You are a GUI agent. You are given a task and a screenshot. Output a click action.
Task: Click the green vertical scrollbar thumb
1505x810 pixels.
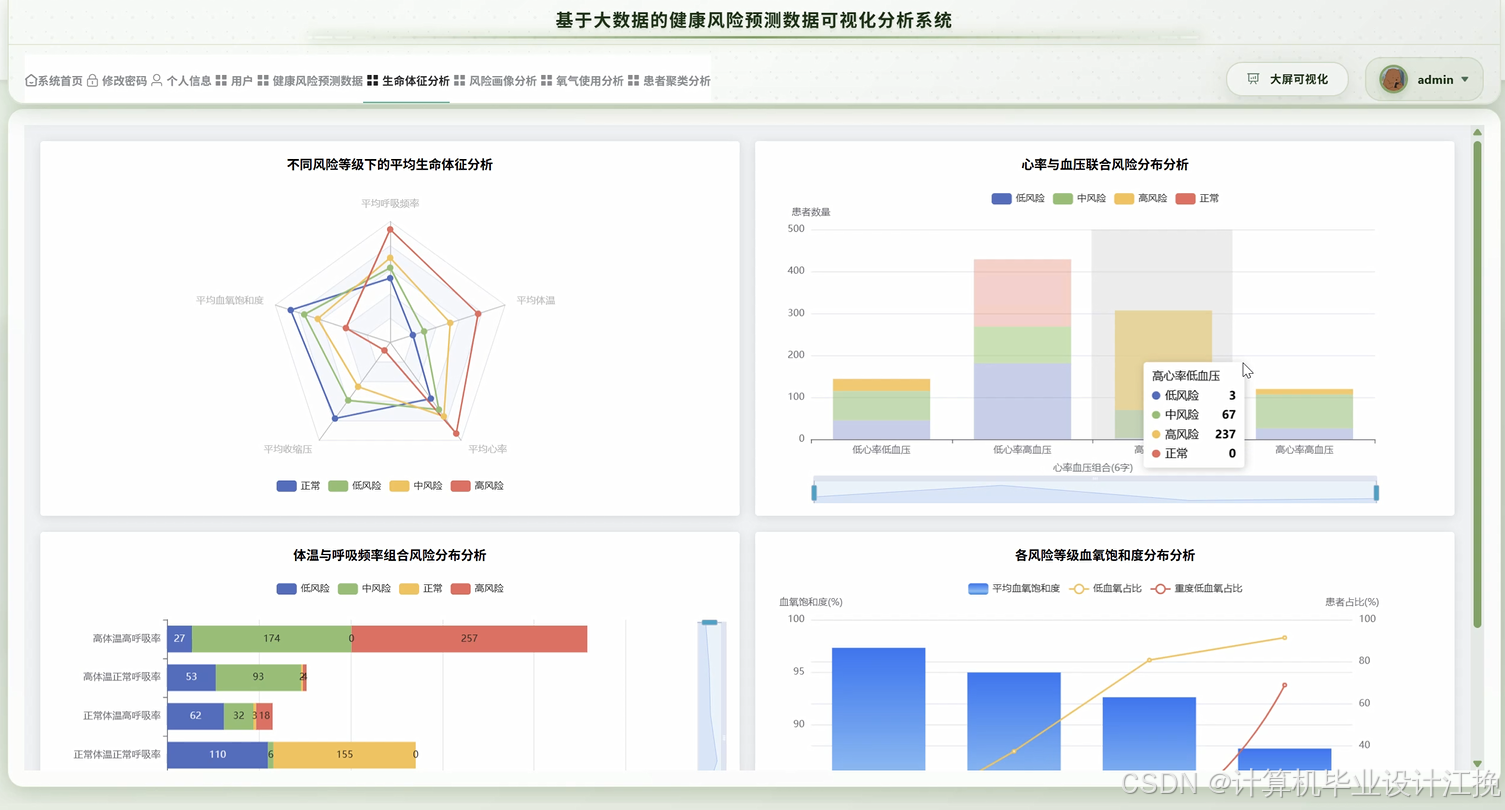[1477, 385]
